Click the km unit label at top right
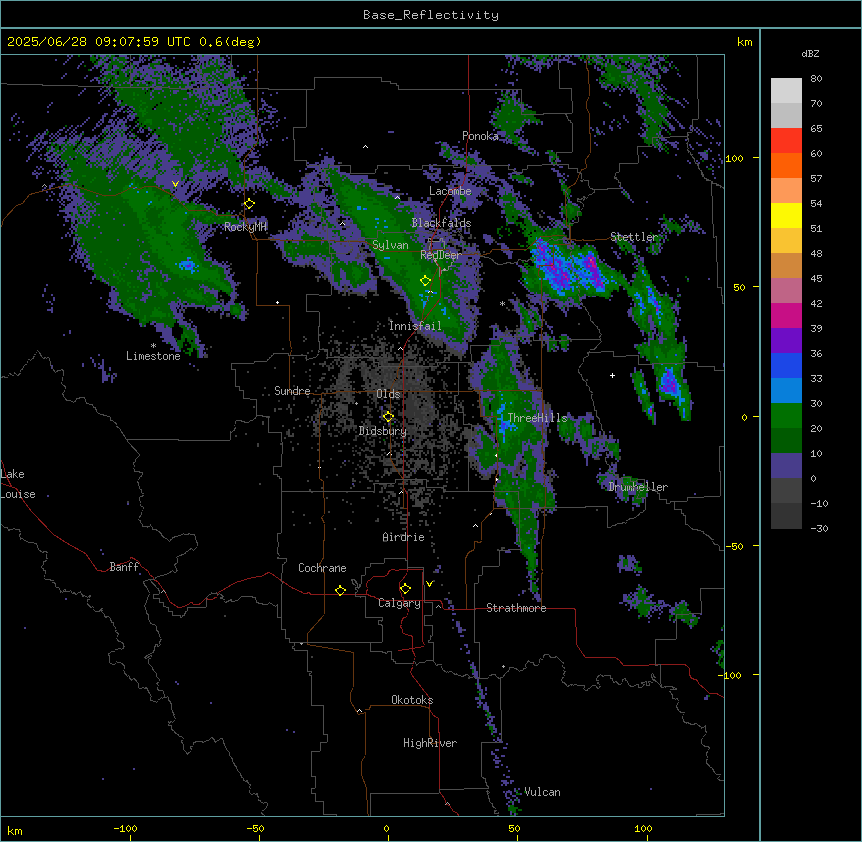The image size is (862, 842). click(745, 42)
